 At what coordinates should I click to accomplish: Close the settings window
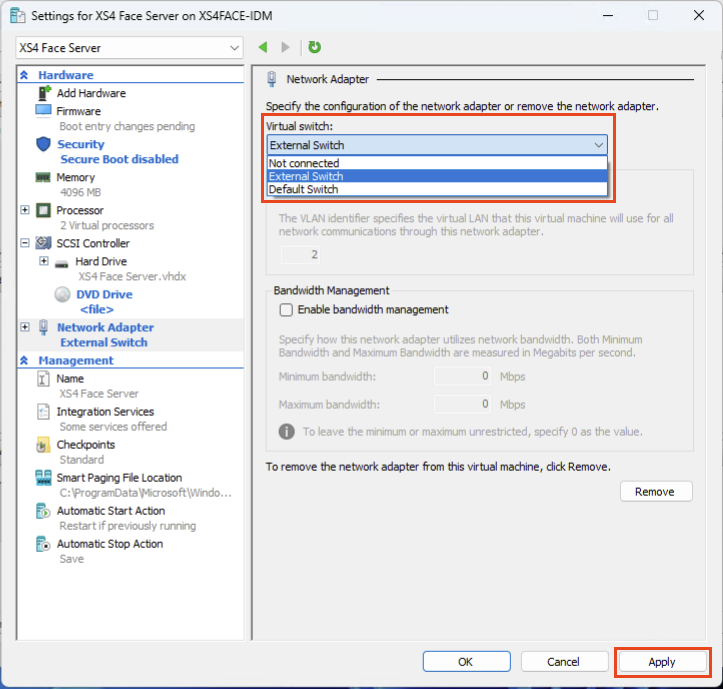pos(699,15)
